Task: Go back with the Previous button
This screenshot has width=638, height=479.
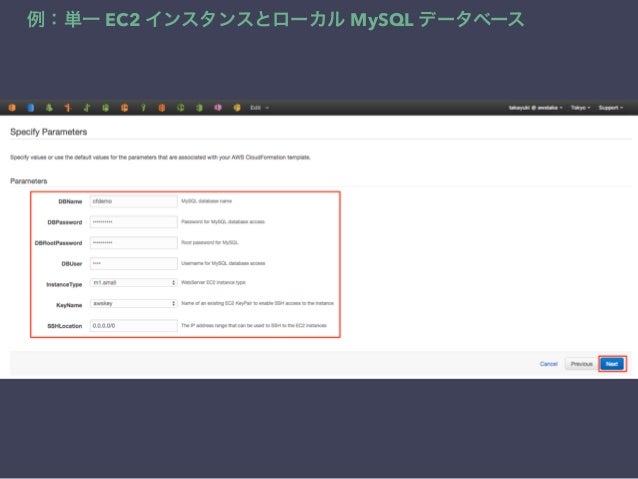Action: [581, 364]
